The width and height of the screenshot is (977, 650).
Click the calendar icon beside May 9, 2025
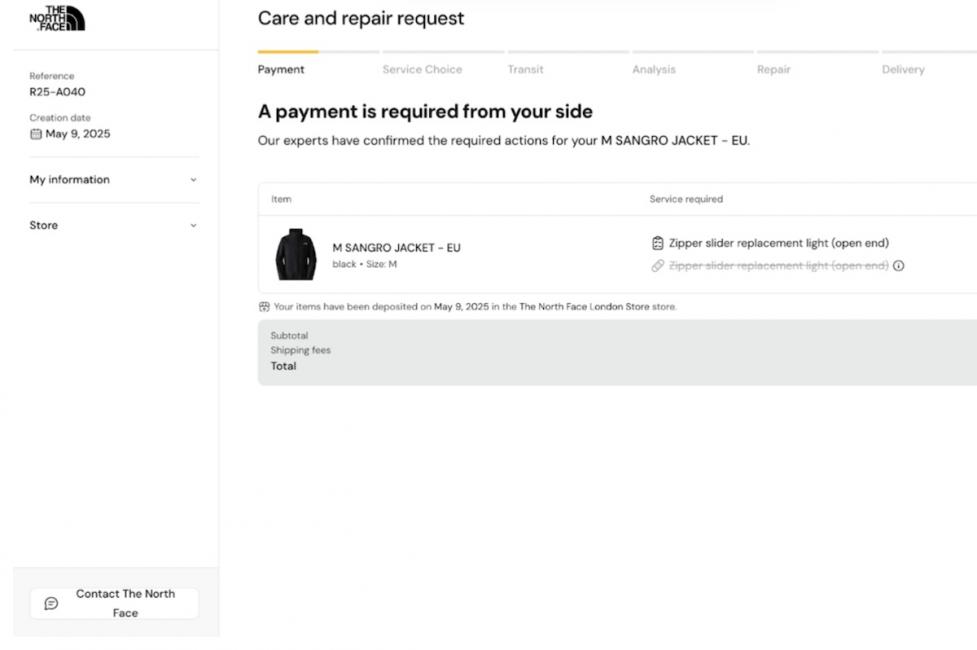36,134
